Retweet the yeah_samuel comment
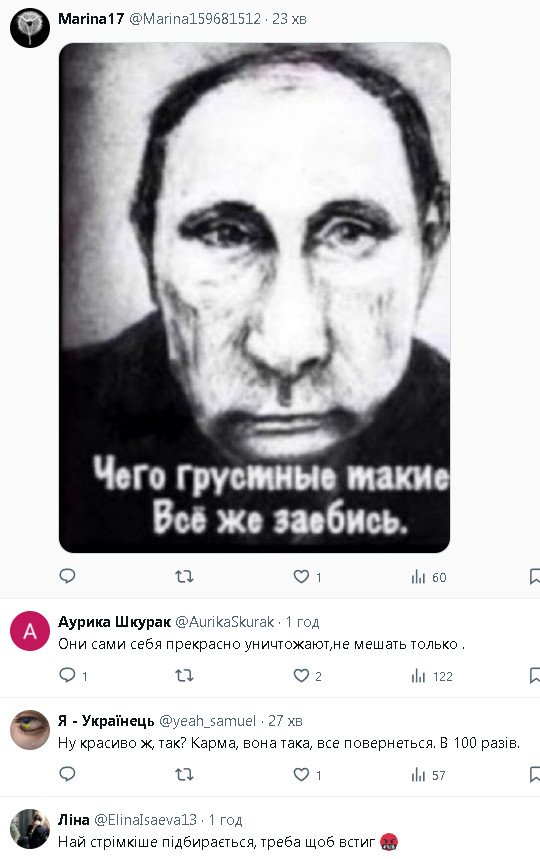Viewport: 540px width, 859px height. coord(184,775)
